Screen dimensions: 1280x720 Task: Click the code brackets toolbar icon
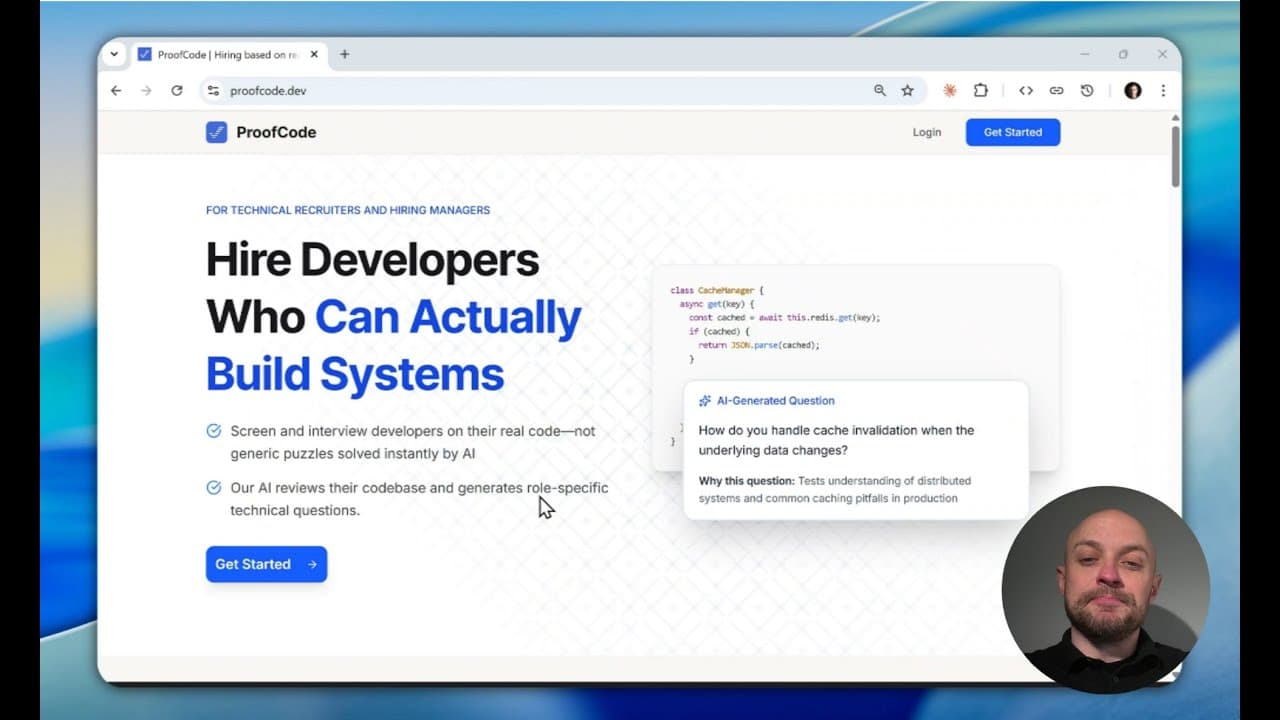coord(1026,90)
